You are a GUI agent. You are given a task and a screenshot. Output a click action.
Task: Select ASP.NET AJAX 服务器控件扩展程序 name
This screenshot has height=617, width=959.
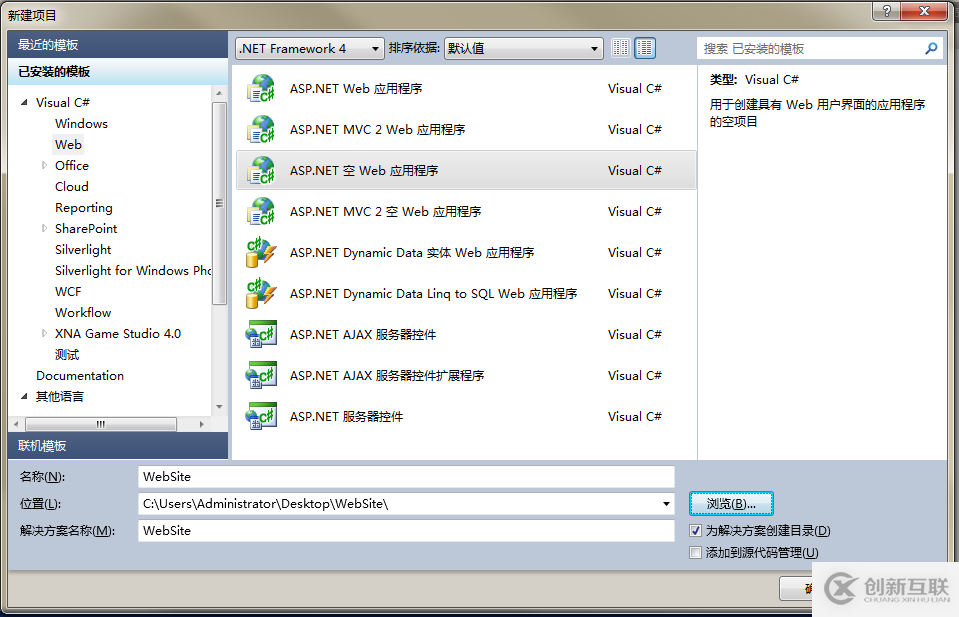click(387, 375)
